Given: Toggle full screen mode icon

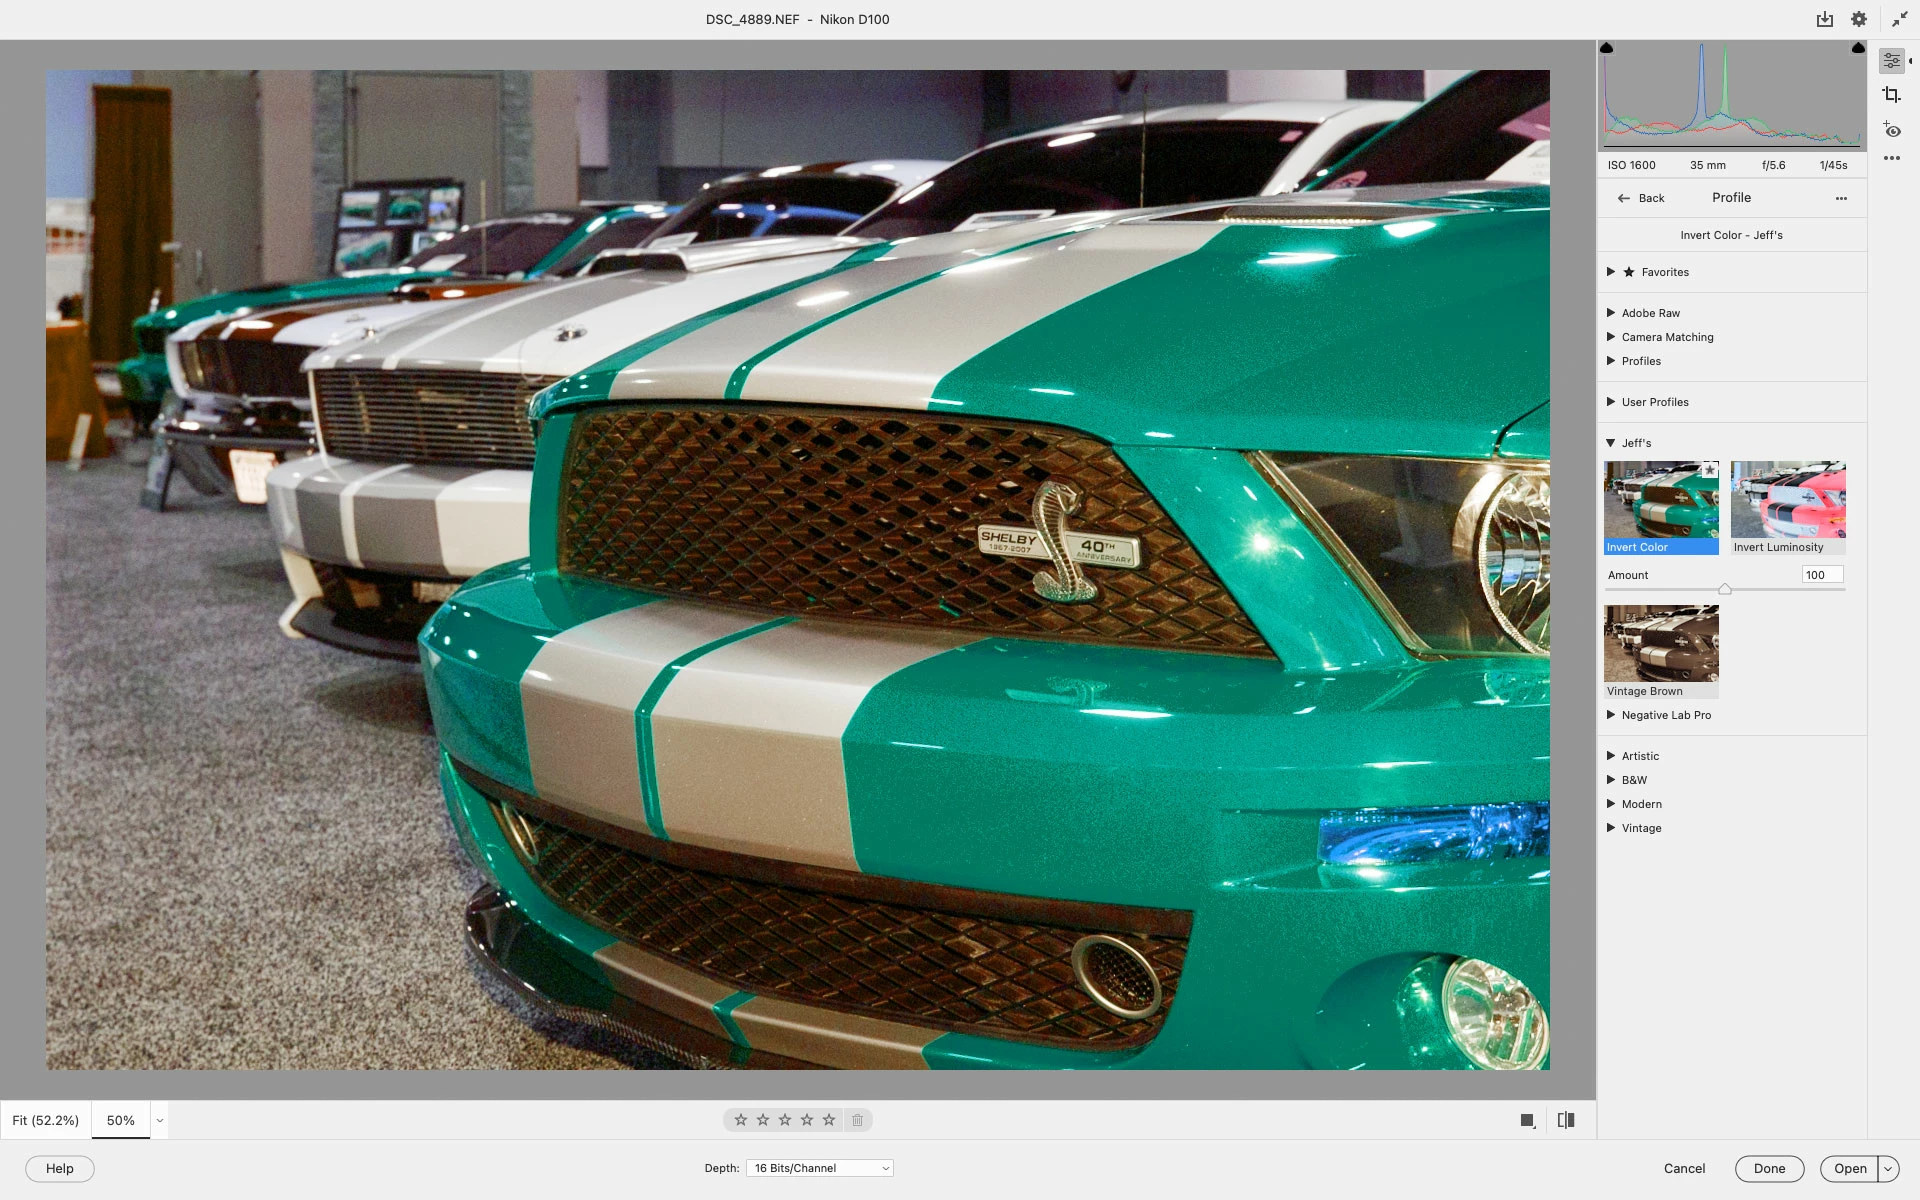Looking at the screenshot, I should [1899, 19].
